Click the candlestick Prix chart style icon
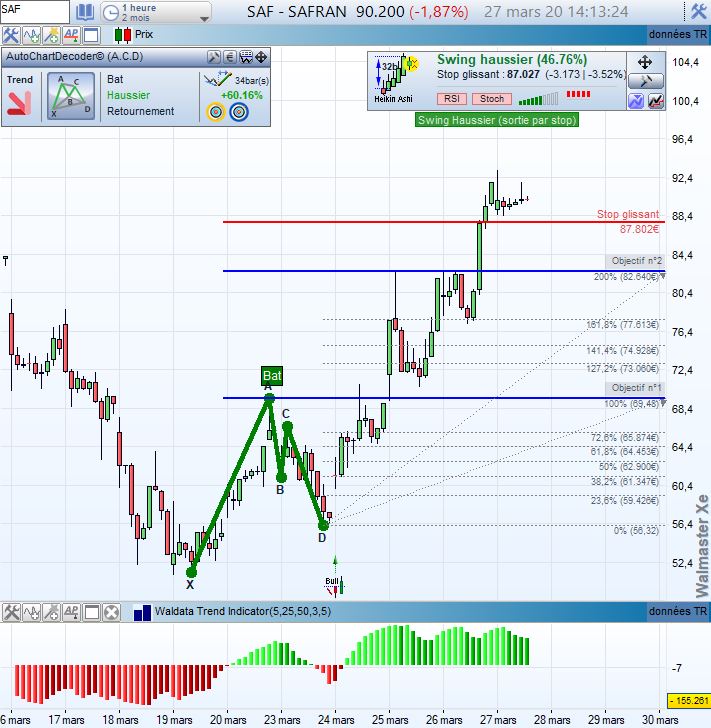The height and width of the screenshot is (728, 711). tap(123, 35)
